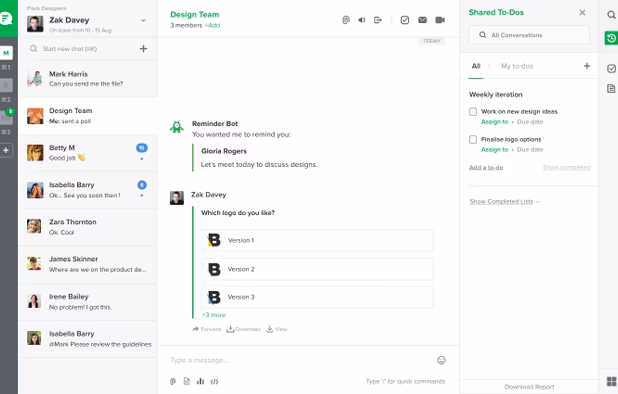Vote for Version 2 logo option
618x394 pixels.
tap(317, 269)
